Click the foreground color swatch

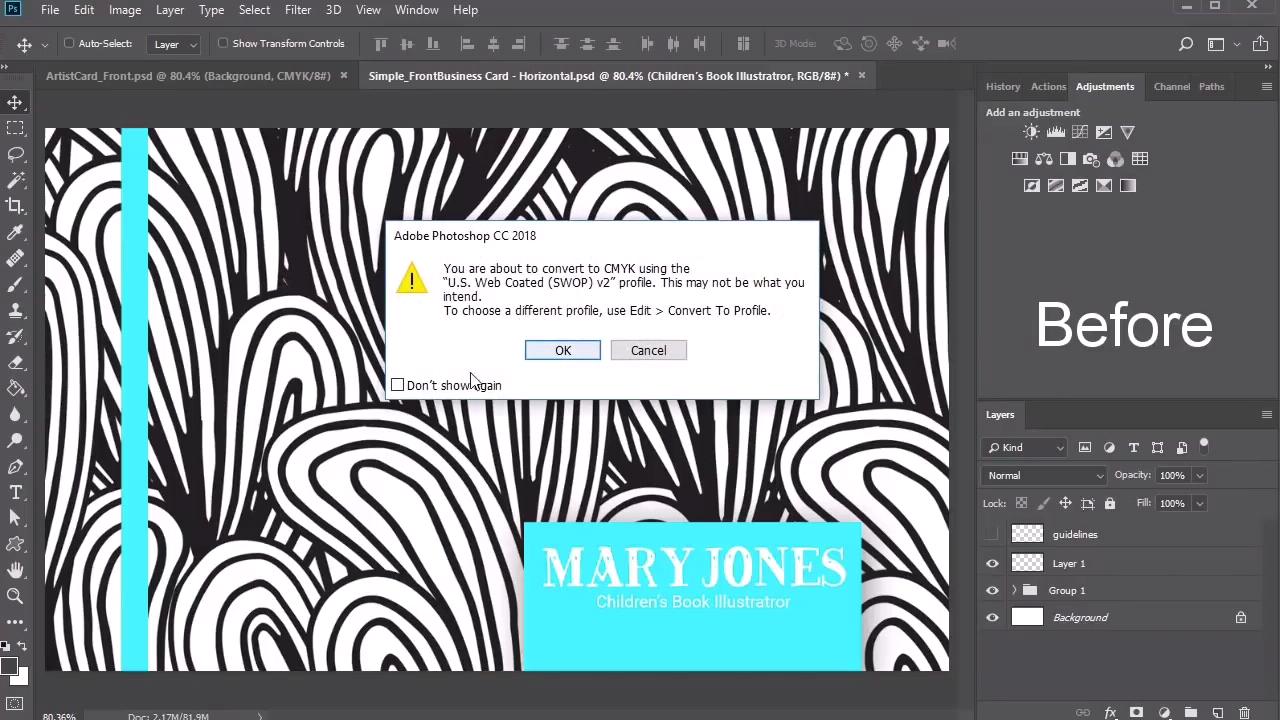[x=9, y=666]
